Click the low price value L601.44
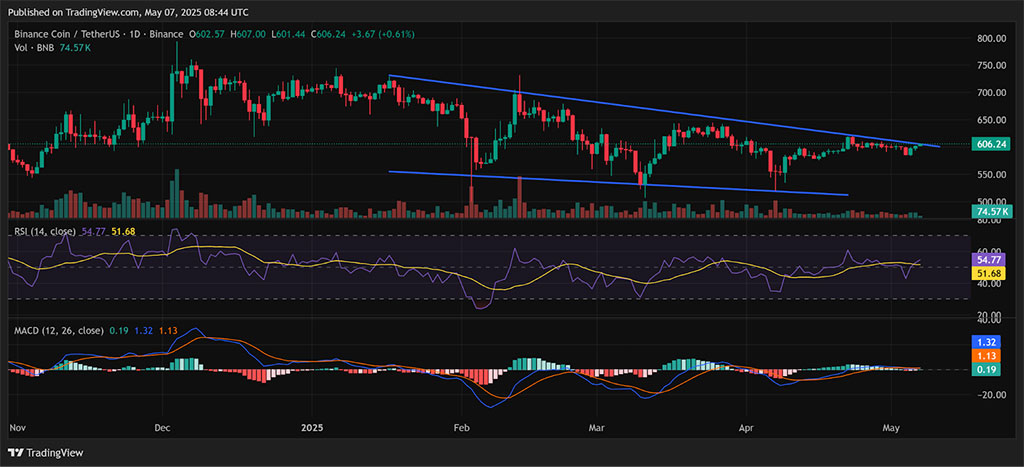 coord(287,33)
